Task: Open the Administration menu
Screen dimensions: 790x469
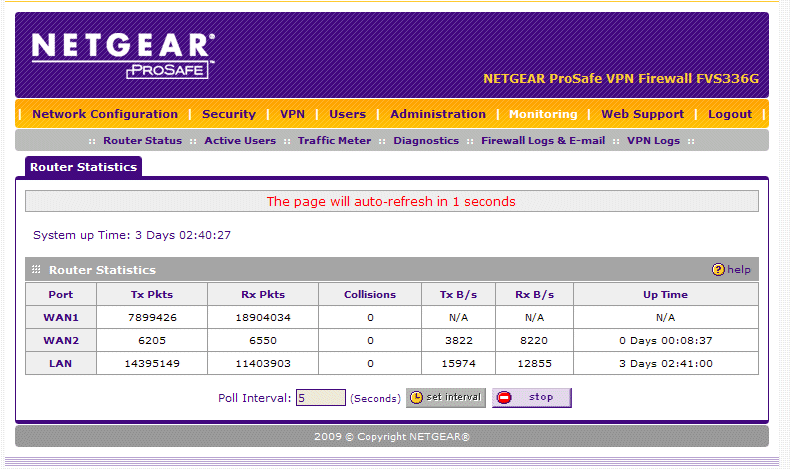Action: (x=438, y=114)
